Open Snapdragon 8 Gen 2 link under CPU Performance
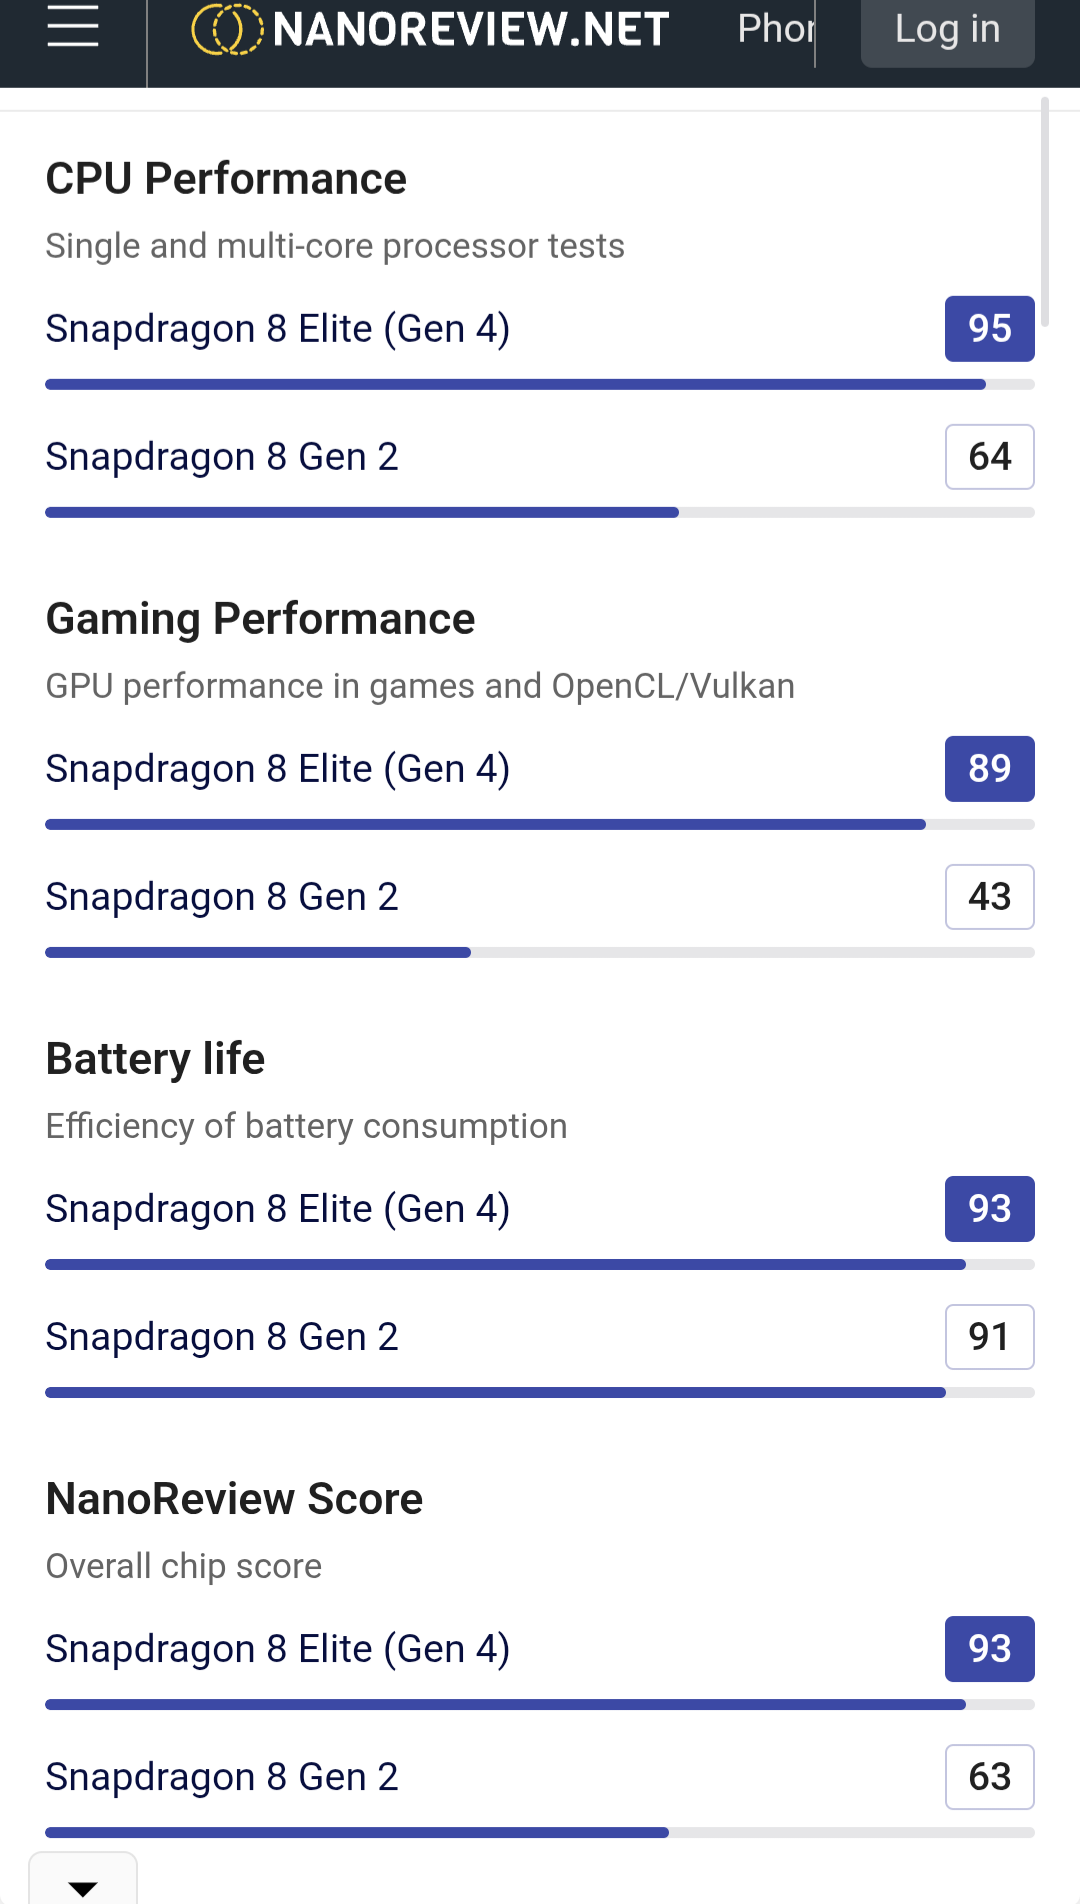Screen dimensions: 1080x1904 pyautogui.click(x=222, y=457)
